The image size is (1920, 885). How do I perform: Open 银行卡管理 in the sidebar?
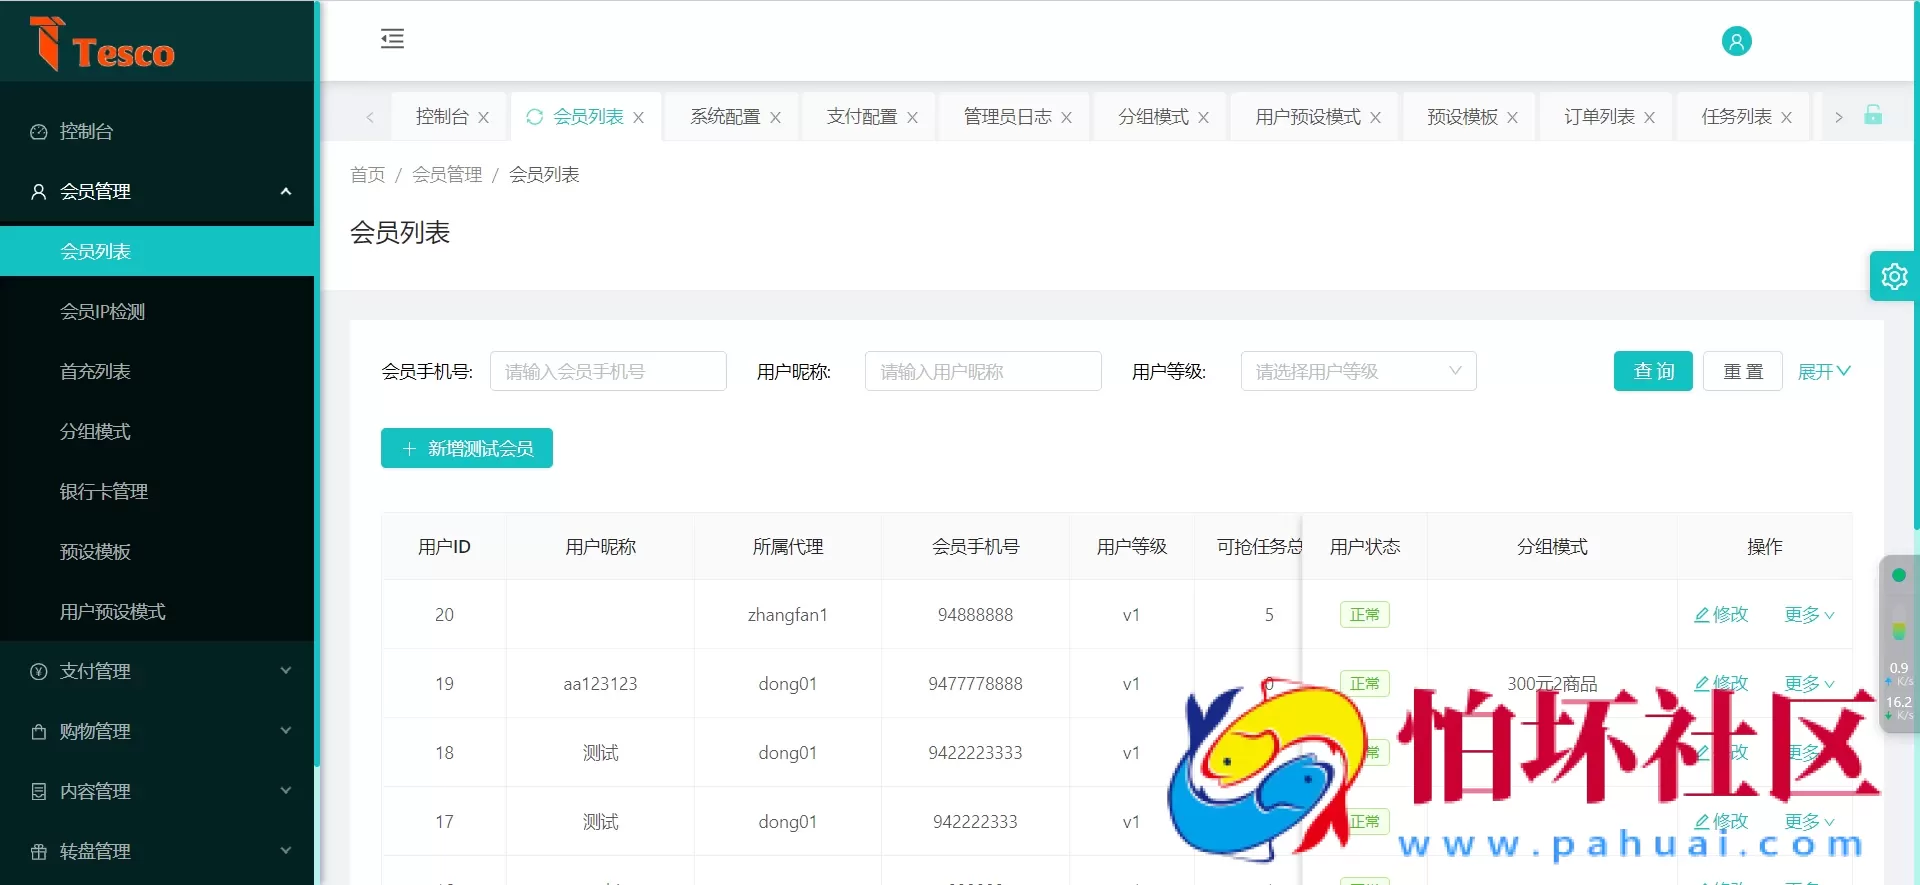(x=157, y=491)
